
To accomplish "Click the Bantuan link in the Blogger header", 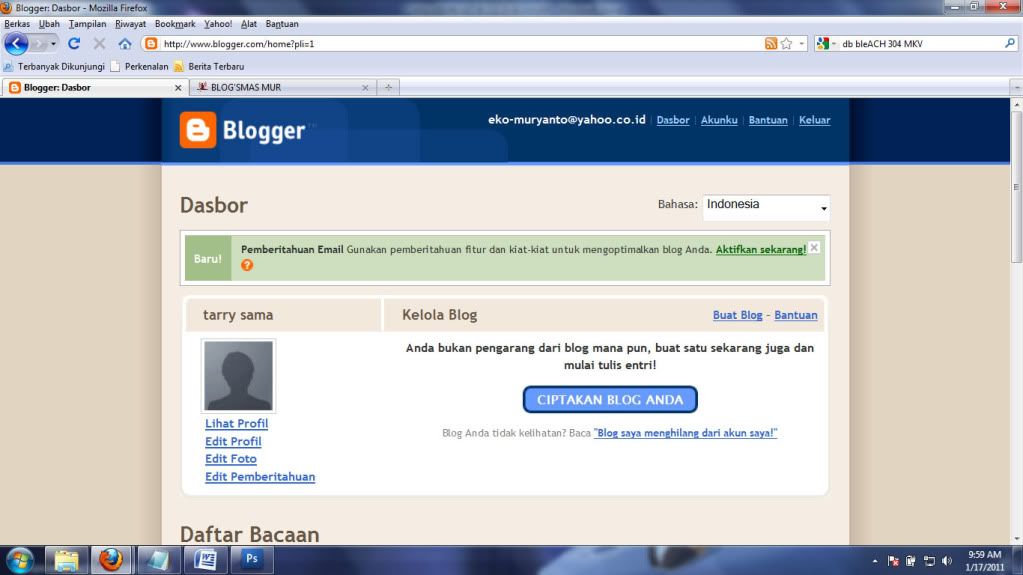I will pyautogui.click(x=768, y=120).
